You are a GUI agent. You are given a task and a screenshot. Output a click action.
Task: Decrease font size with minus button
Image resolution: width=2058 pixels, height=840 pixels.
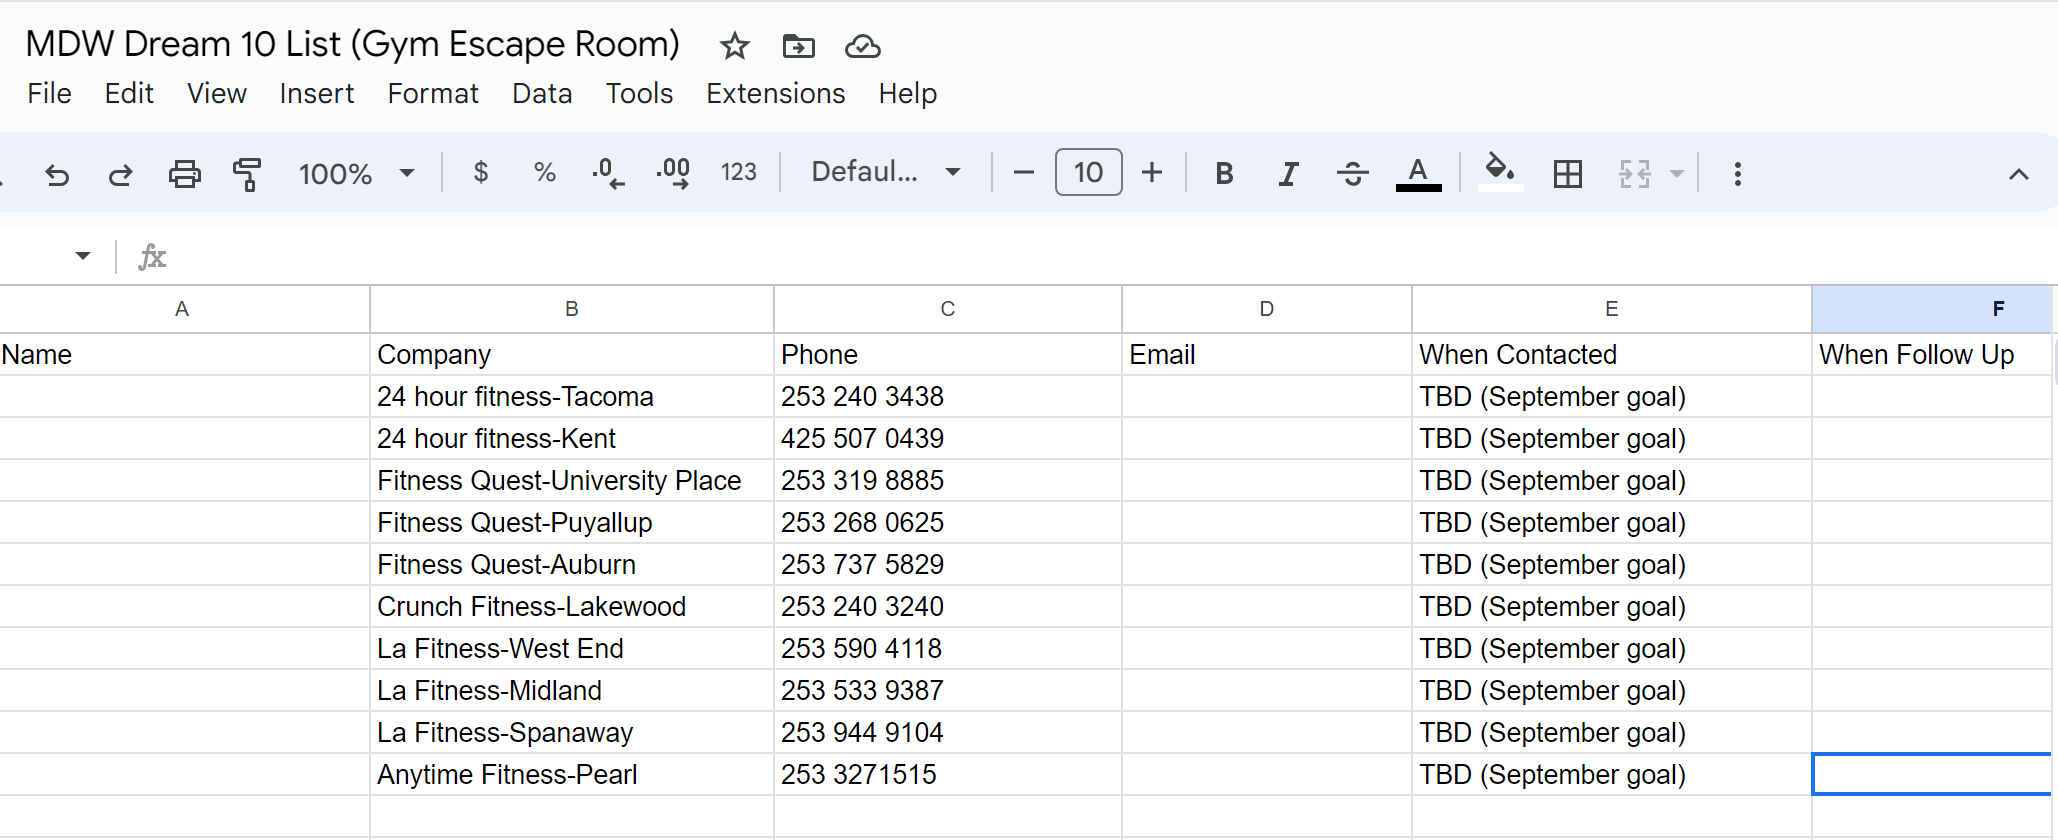click(1023, 173)
